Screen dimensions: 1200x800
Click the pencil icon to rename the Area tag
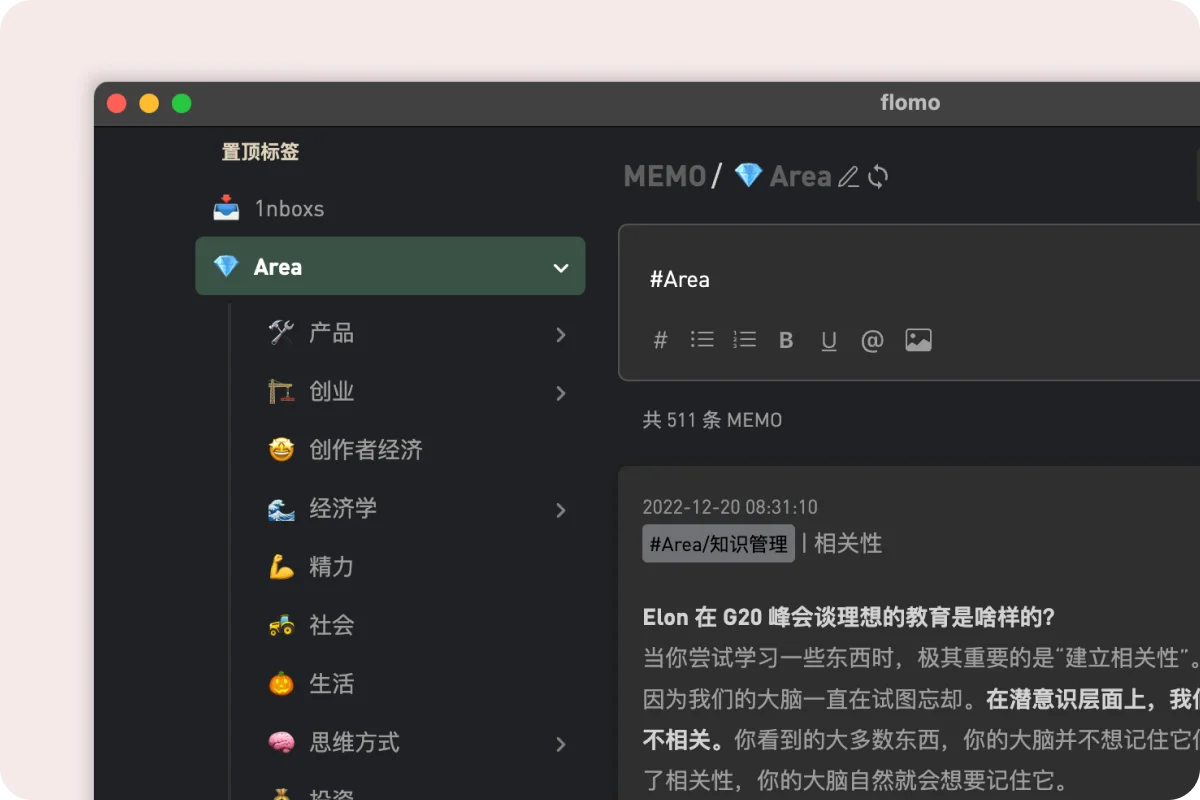click(847, 176)
